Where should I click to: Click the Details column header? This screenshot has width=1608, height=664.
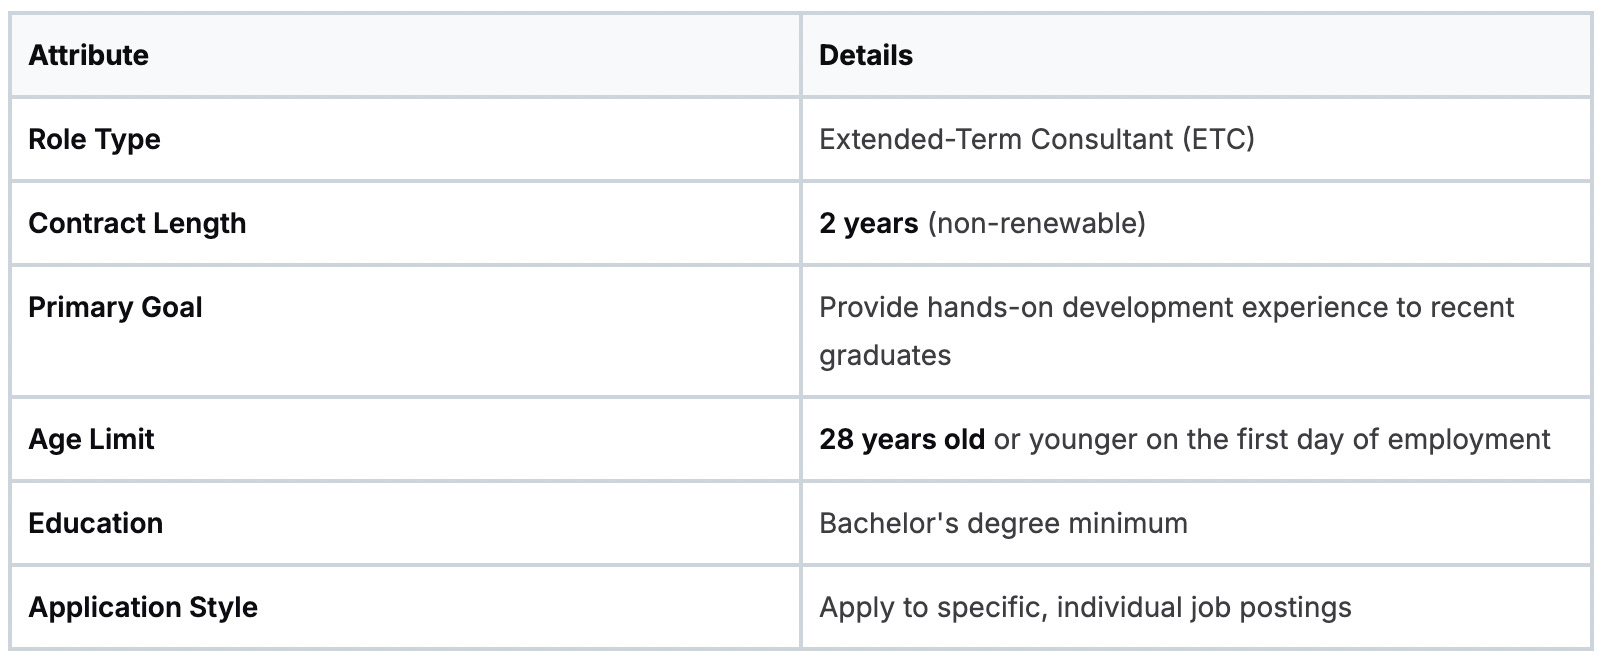pyautogui.click(x=866, y=55)
